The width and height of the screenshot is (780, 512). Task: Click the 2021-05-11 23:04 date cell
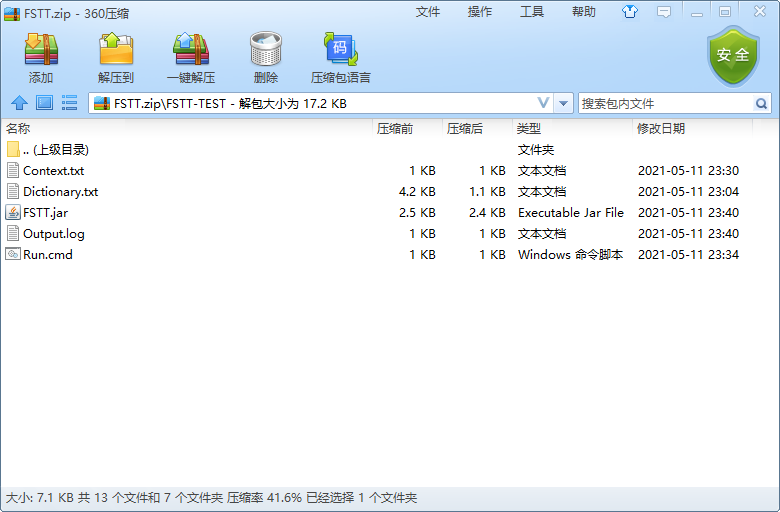point(688,192)
